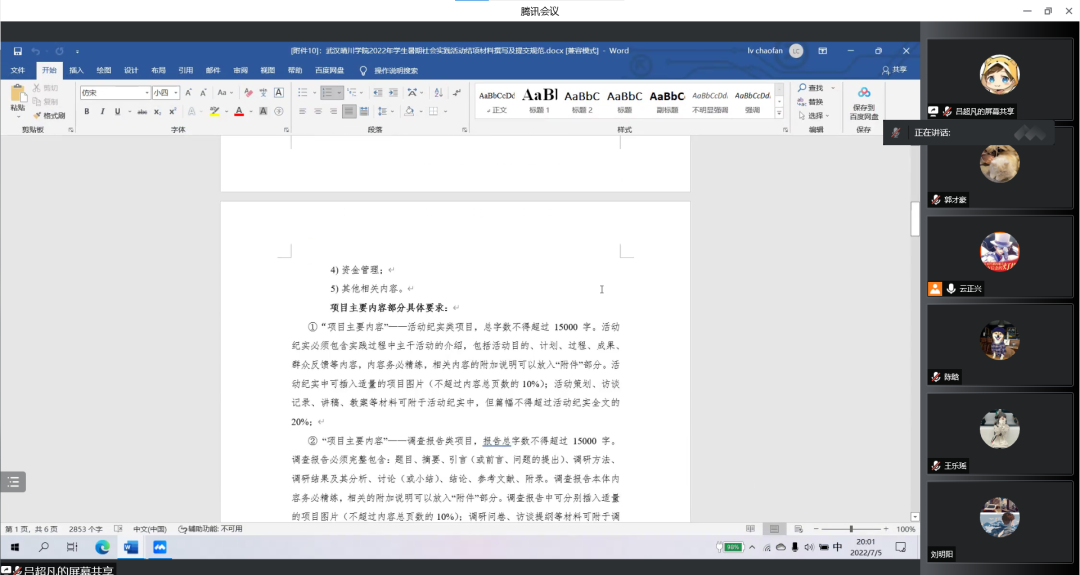Open the 审阅 ribbon tab

pyautogui.click(x=240, y=71)
